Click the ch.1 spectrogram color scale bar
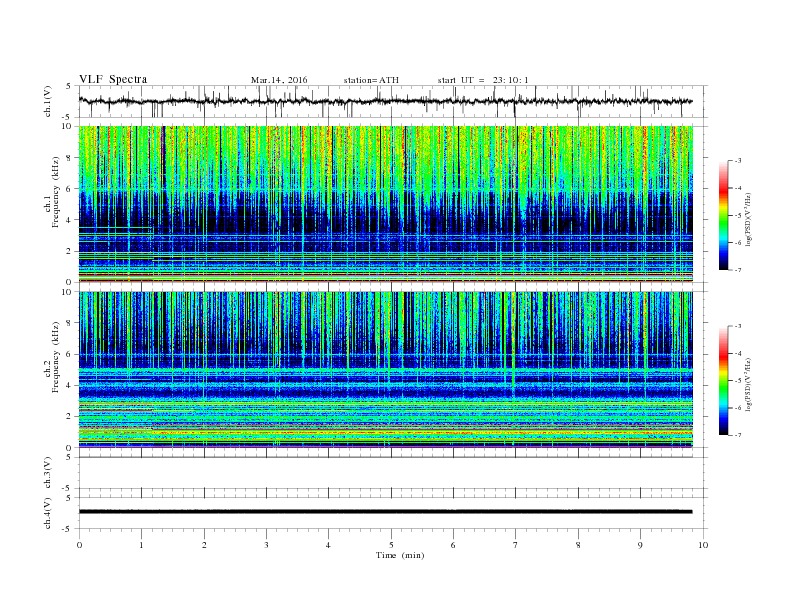Image resolution: width=792 pixels, height=612 pixels. coord(723,215)
